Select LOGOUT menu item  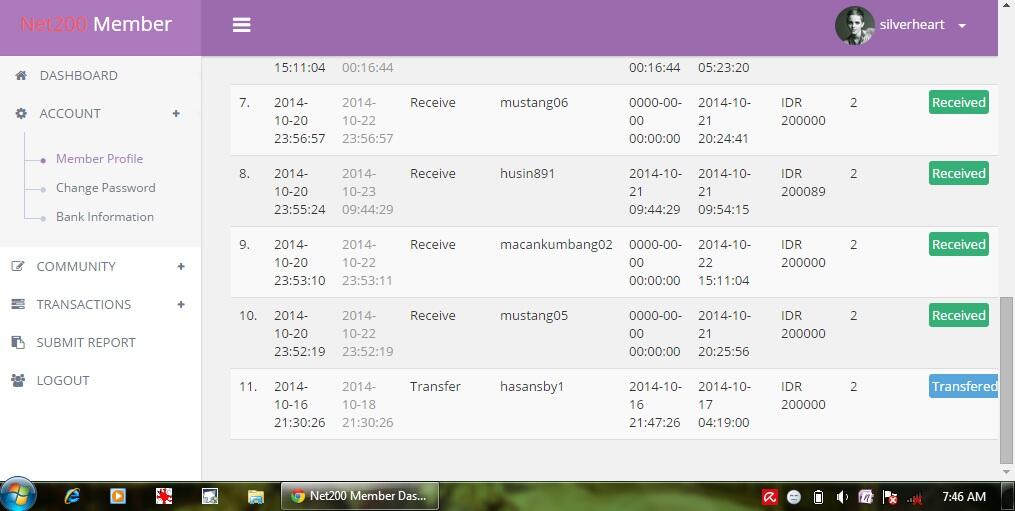[x=63, y=381]
